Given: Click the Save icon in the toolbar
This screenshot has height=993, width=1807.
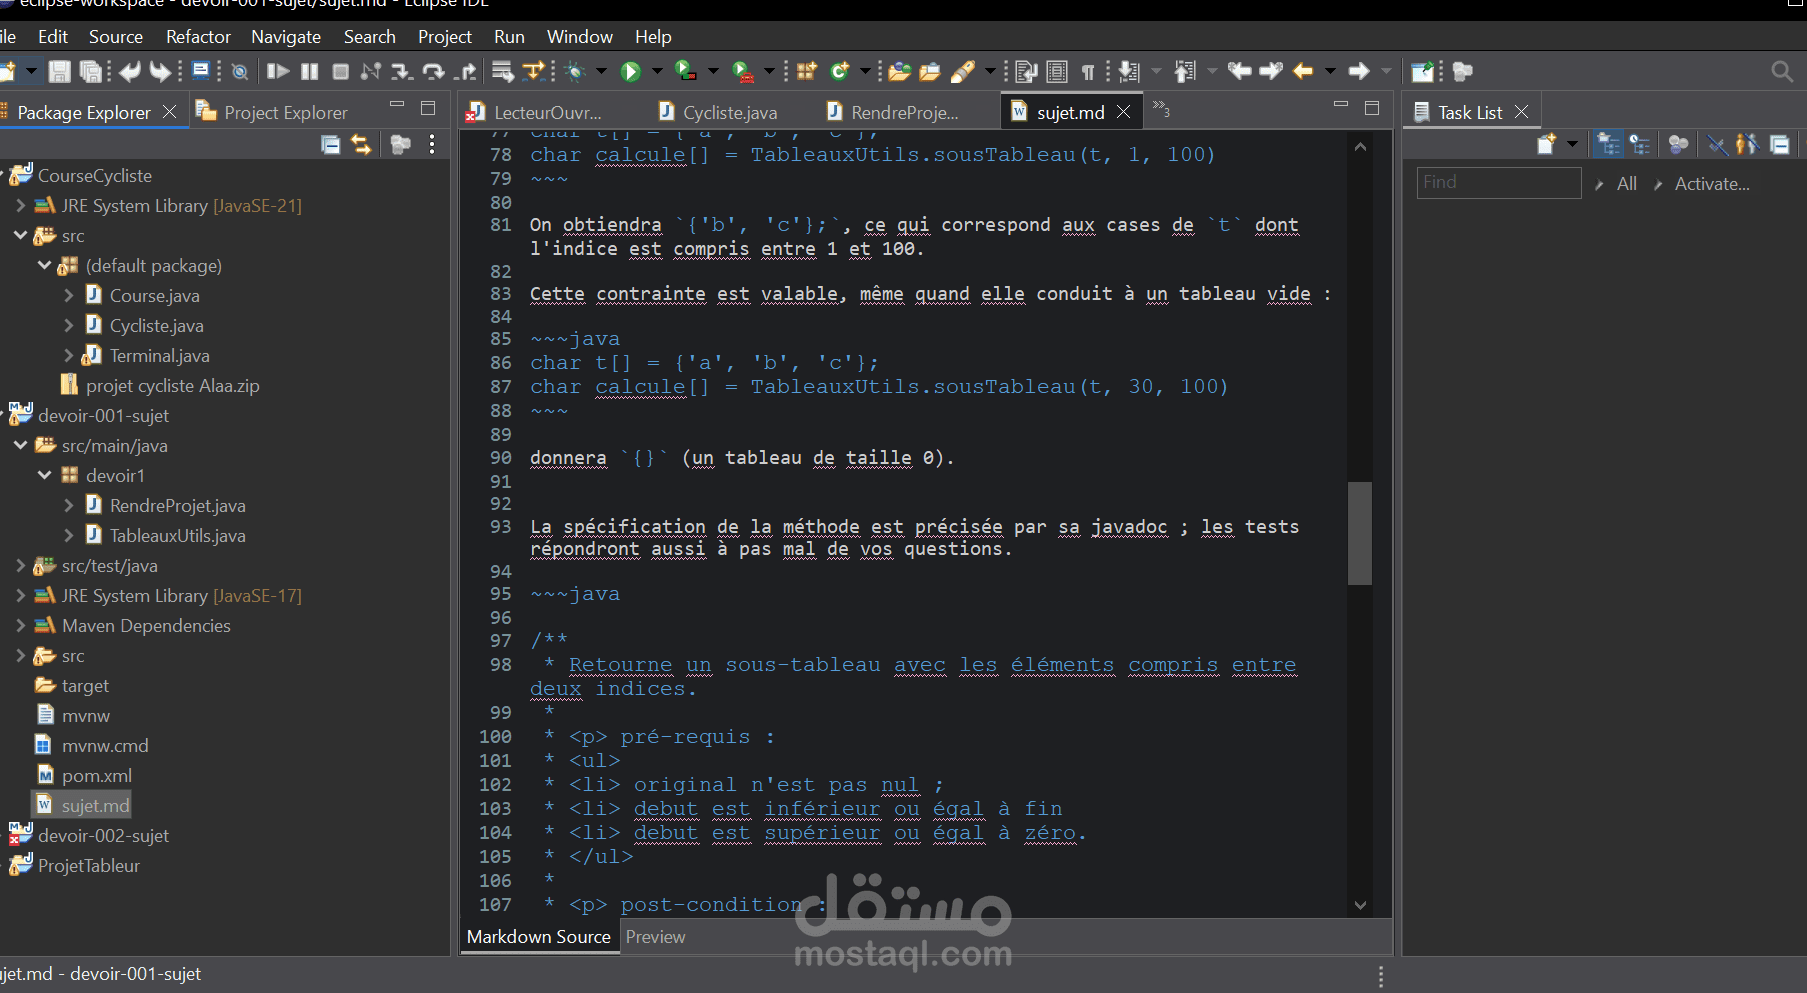Looking at the screenshot, I should pyautogui.click(x=59, y=72).
